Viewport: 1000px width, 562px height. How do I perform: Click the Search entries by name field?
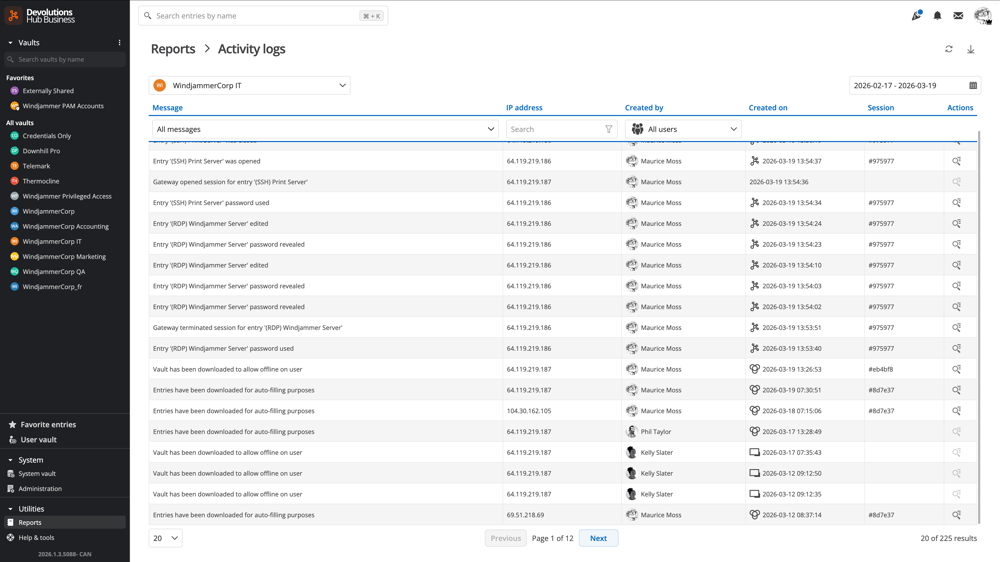[x=263, y=16]
